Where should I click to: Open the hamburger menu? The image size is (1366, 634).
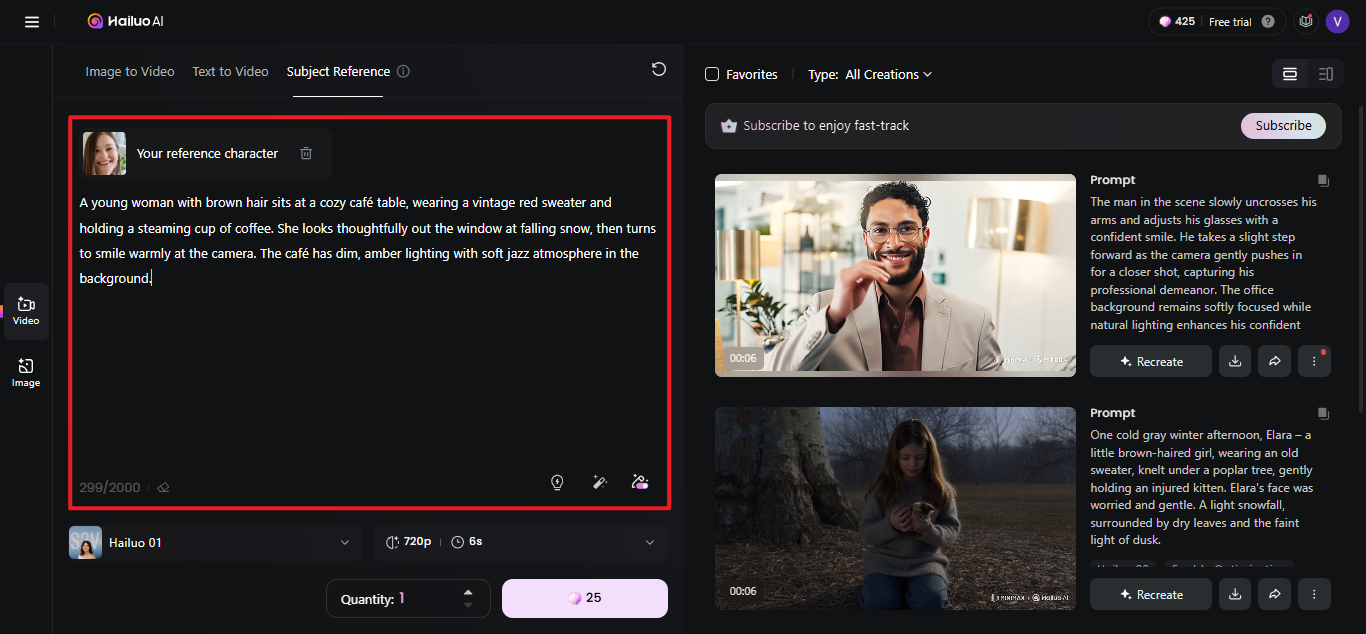32,21
